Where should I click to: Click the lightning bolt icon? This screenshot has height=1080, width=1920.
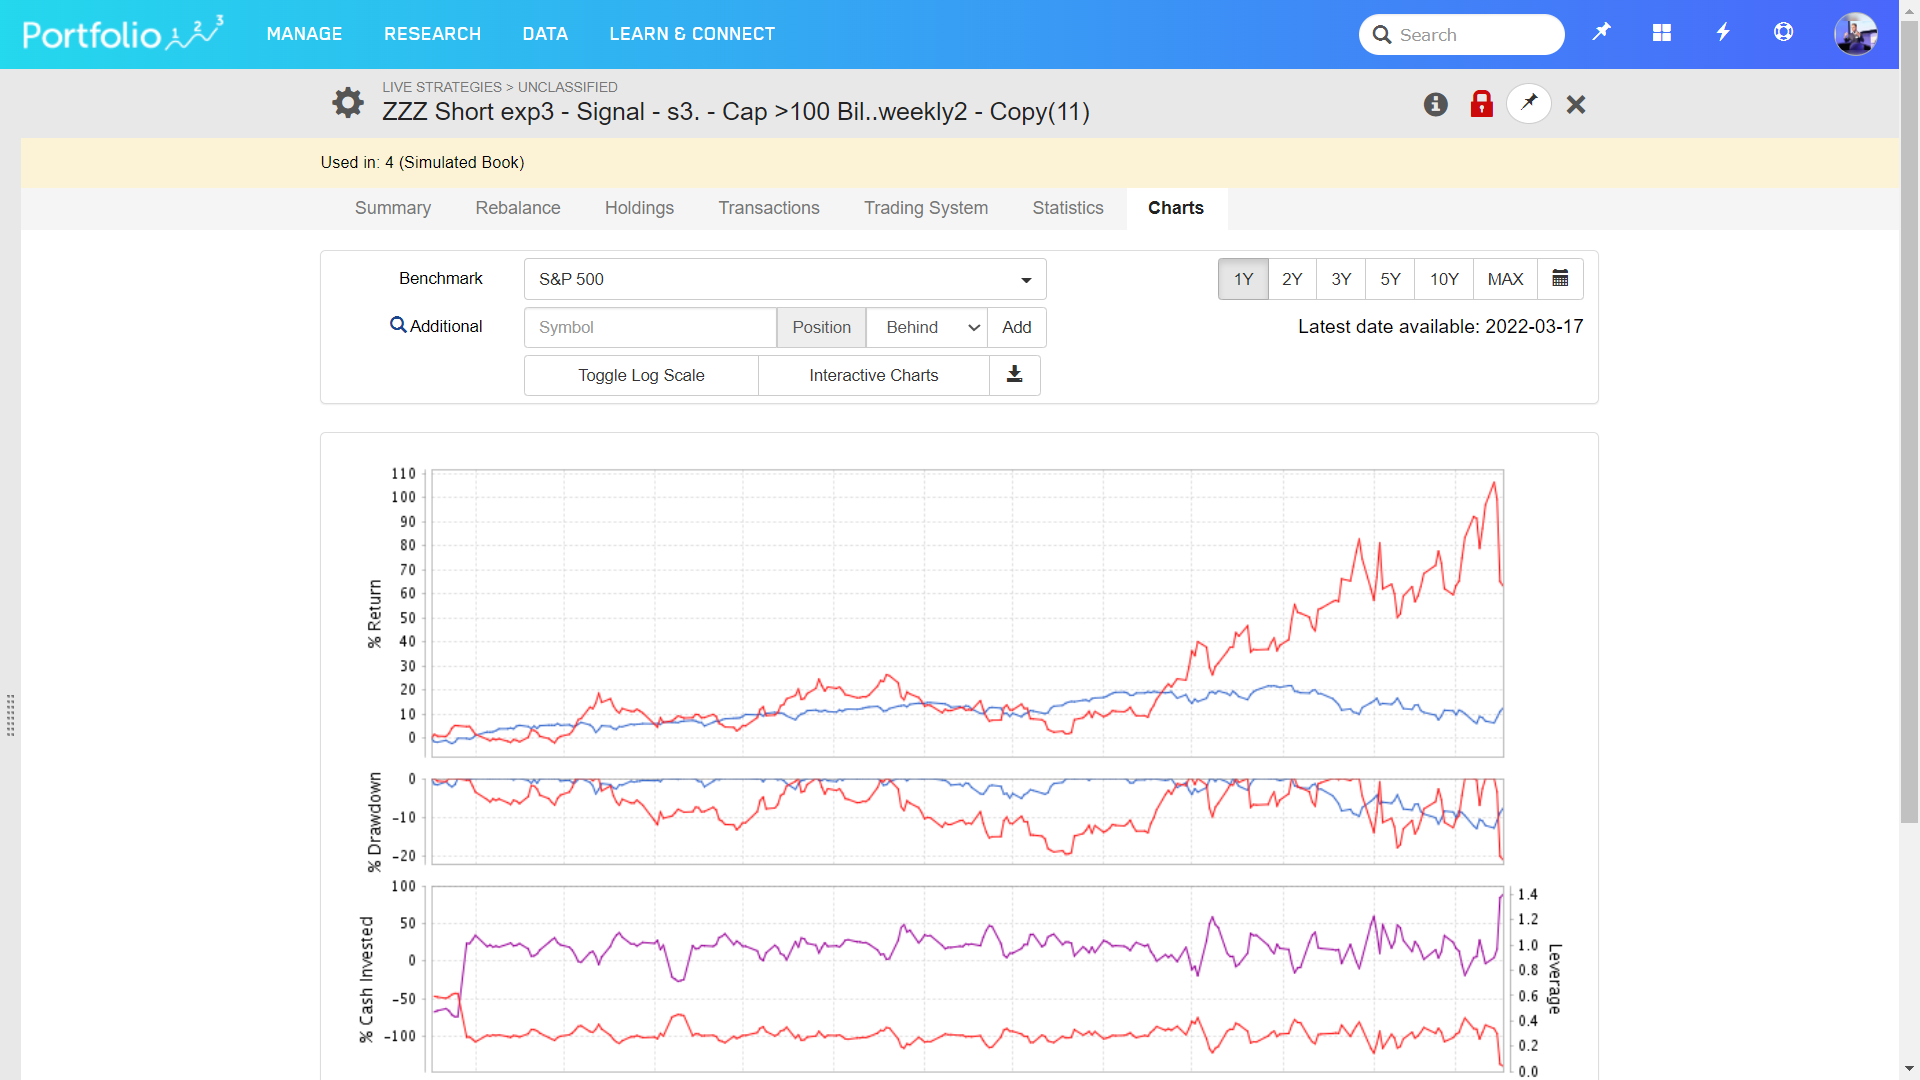tap(1722, 33)
